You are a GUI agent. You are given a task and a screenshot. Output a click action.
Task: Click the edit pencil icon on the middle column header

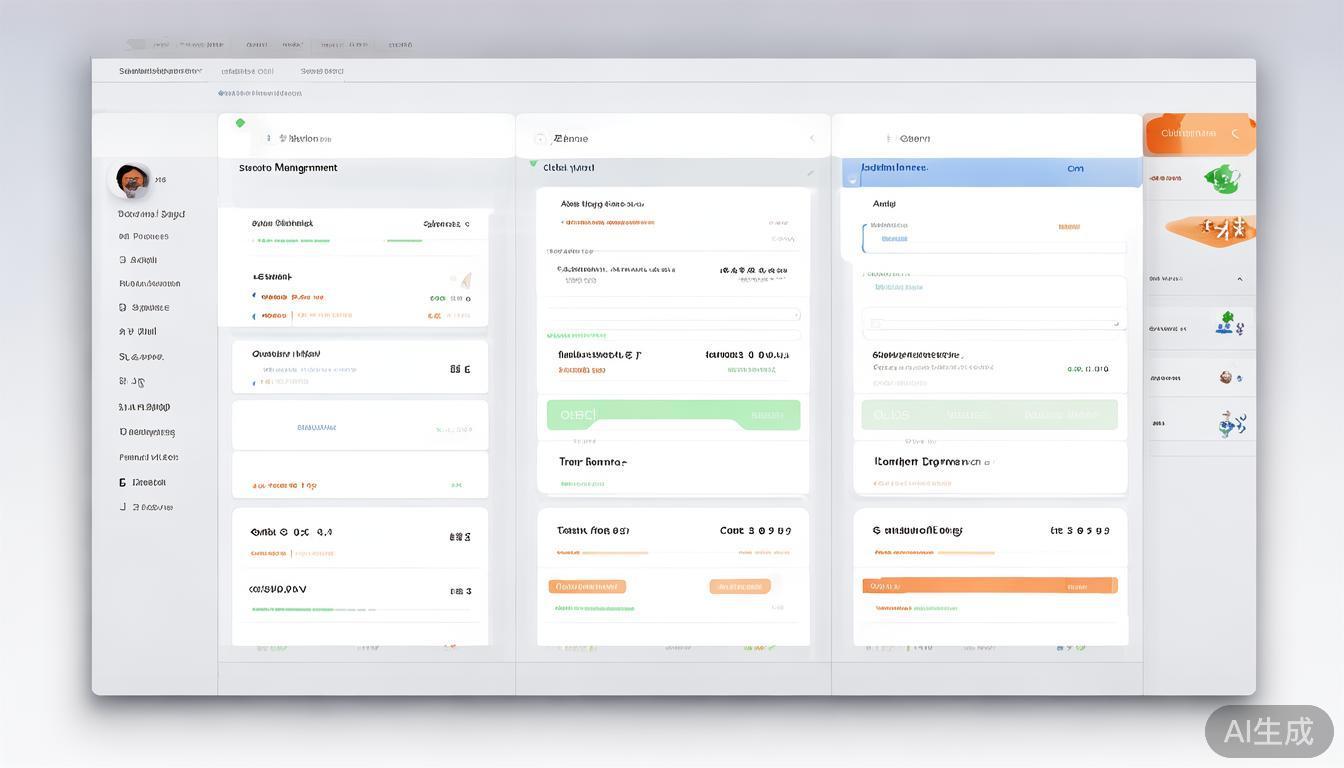coord(810,171)
